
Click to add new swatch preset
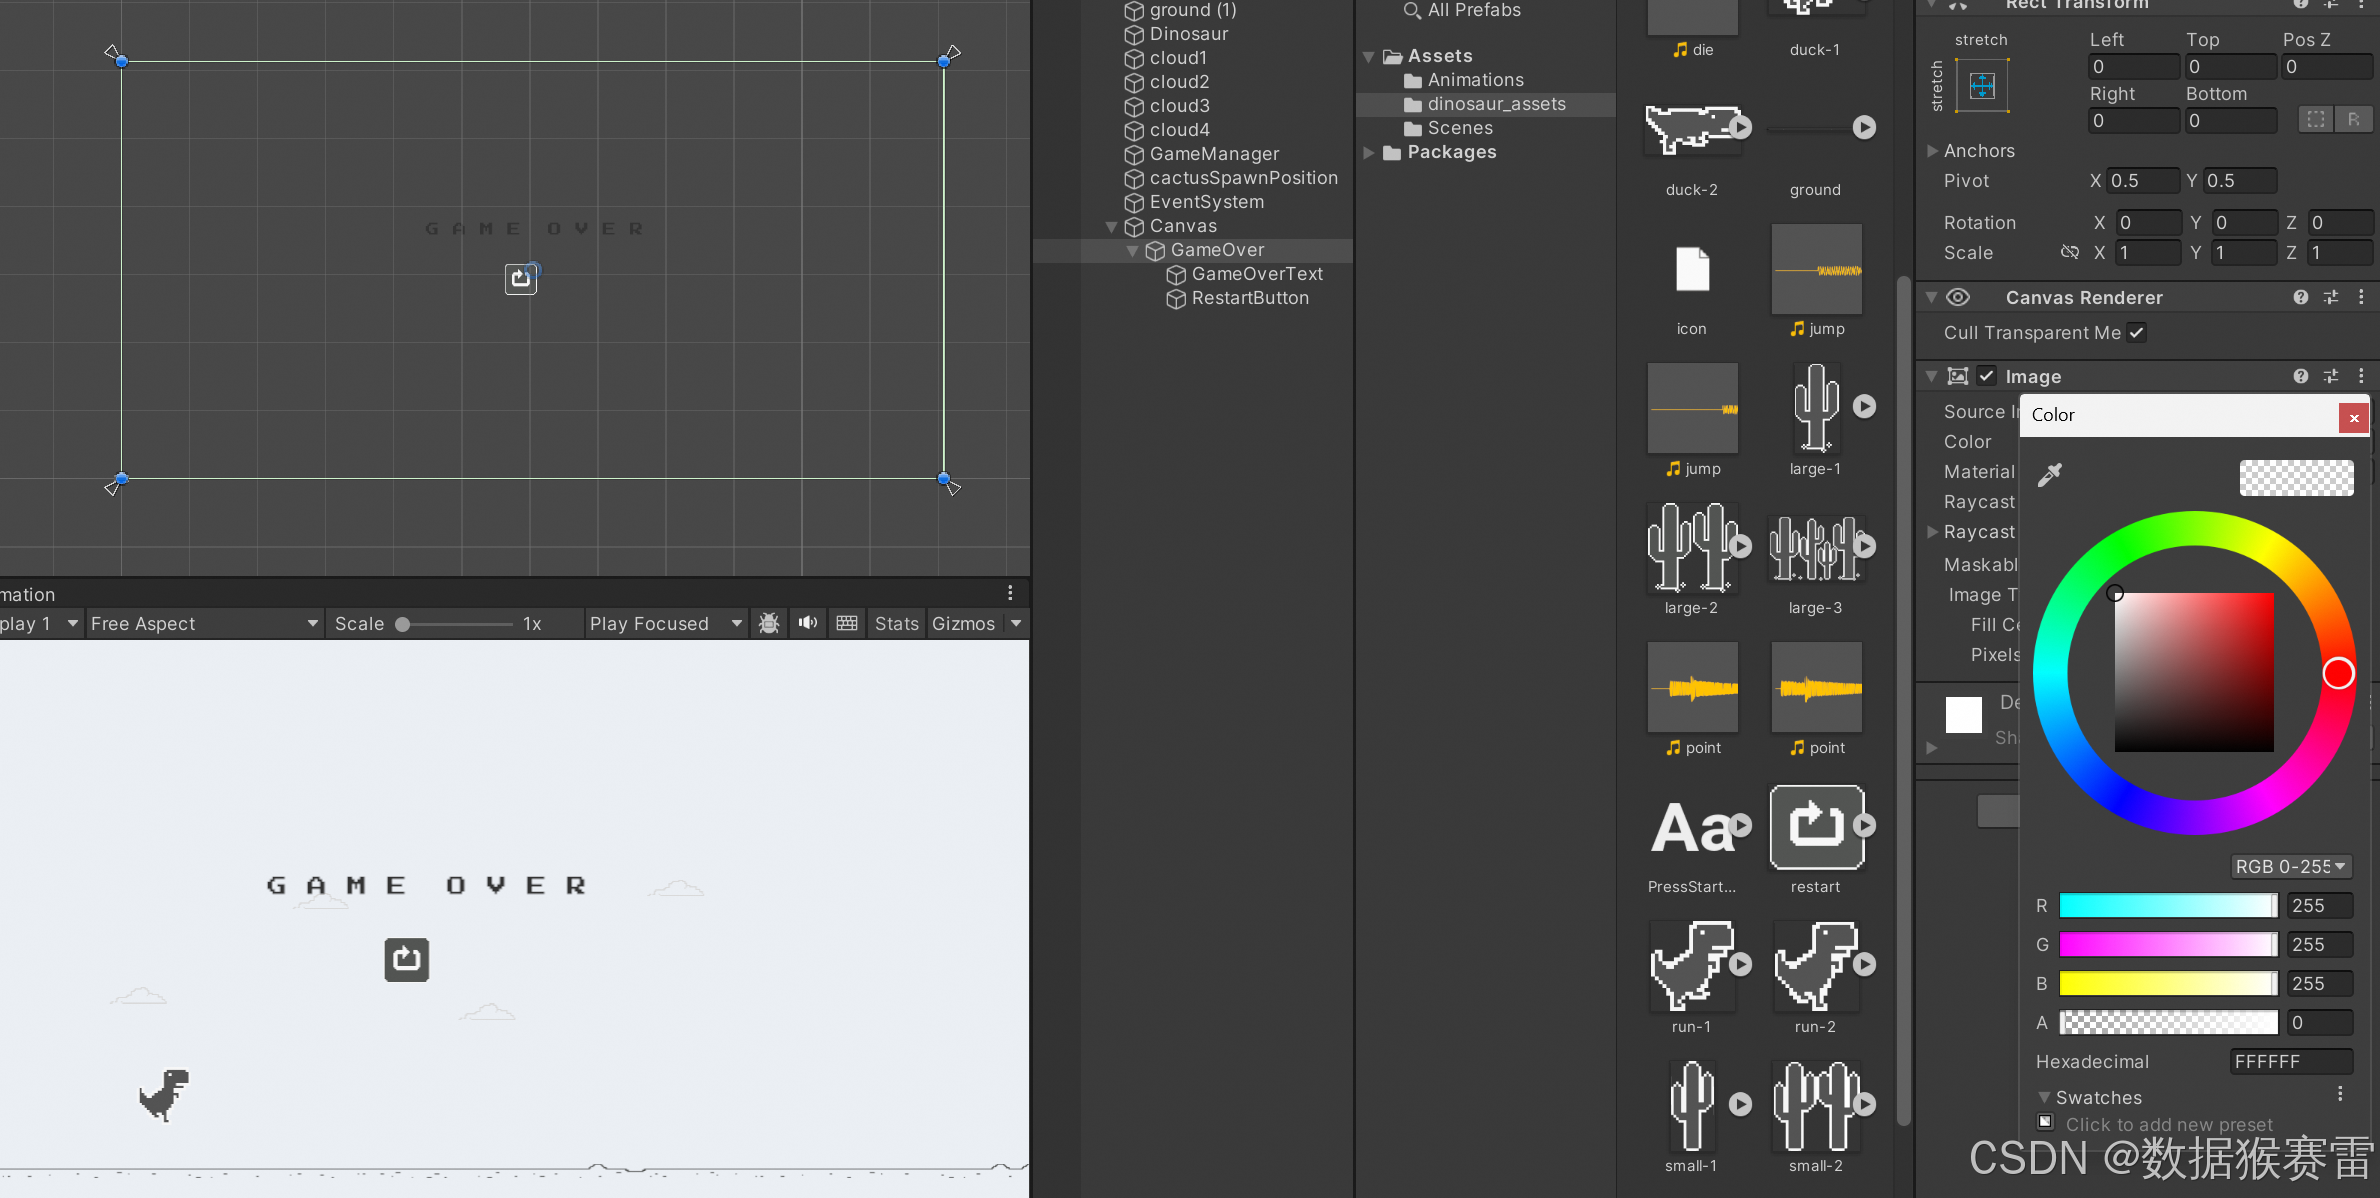[x=2046, y=1122]
